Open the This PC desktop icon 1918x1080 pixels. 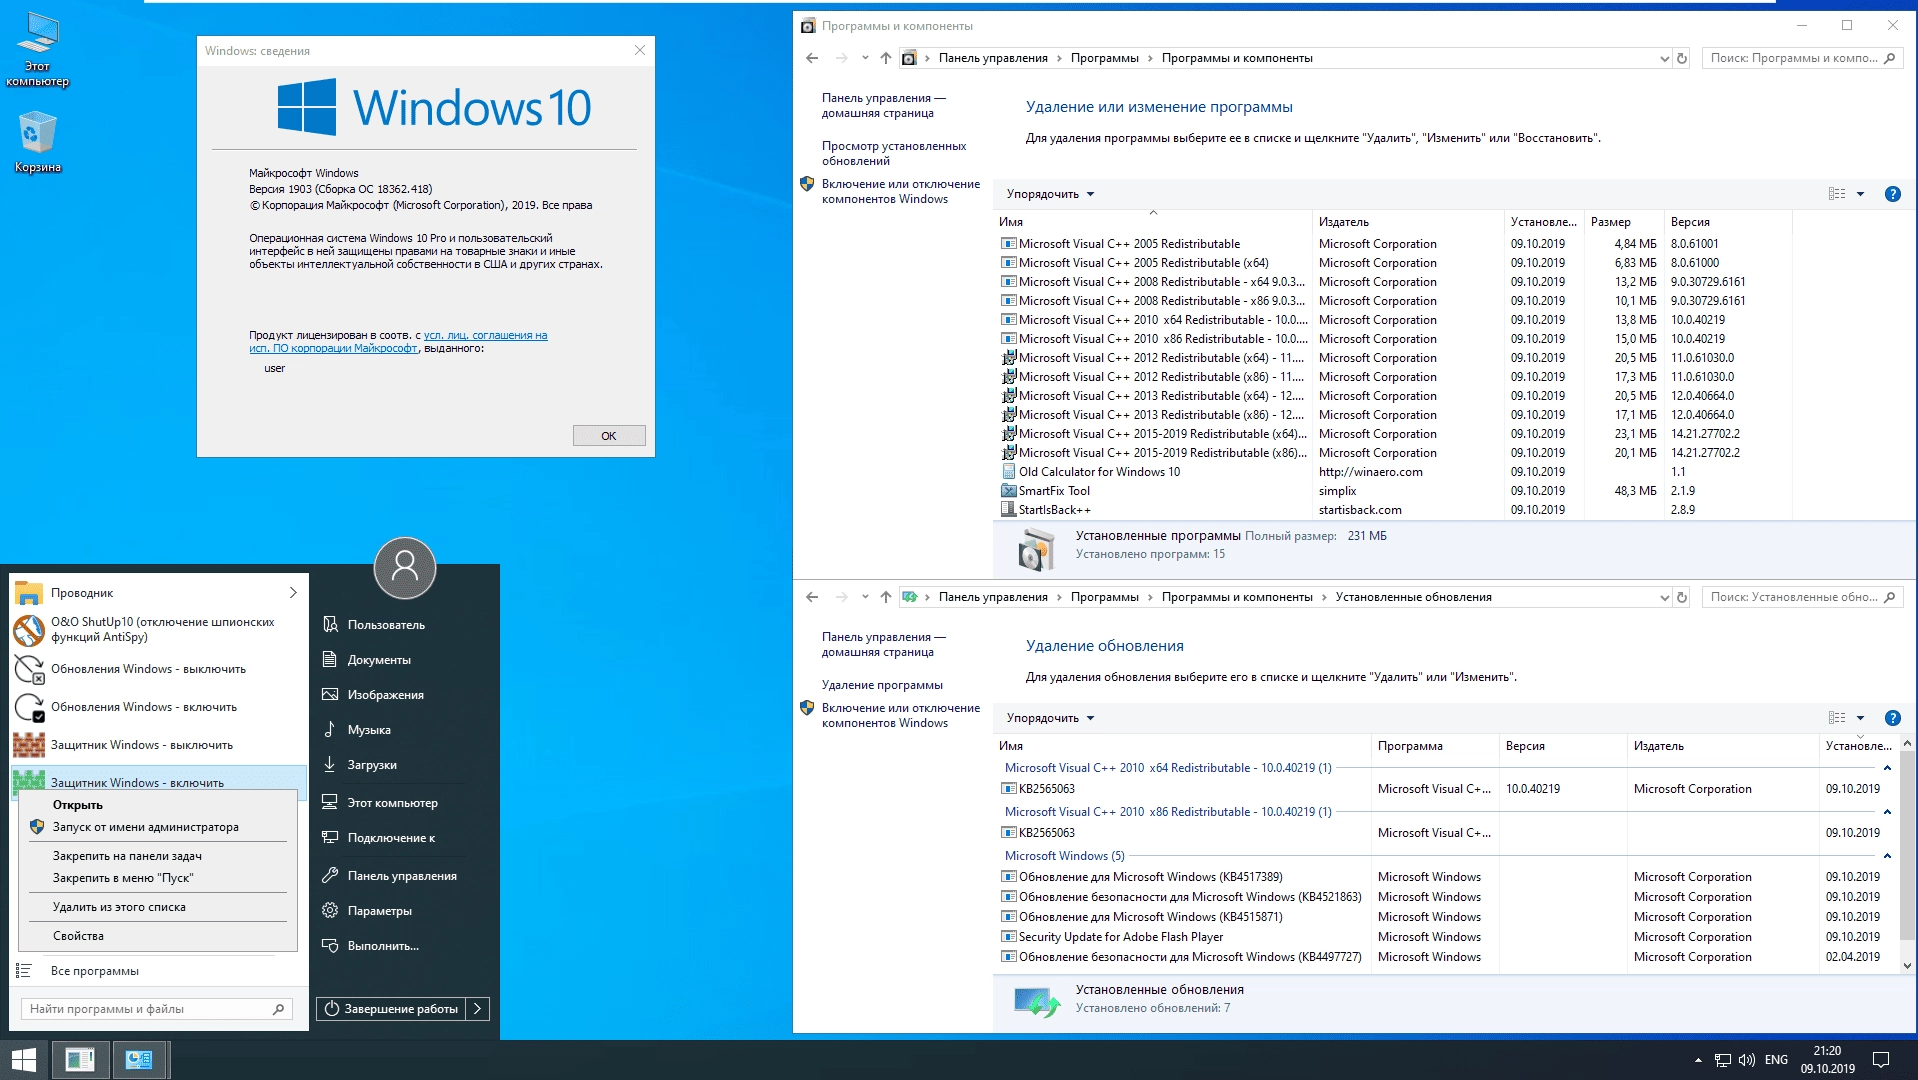click(38, 48)
